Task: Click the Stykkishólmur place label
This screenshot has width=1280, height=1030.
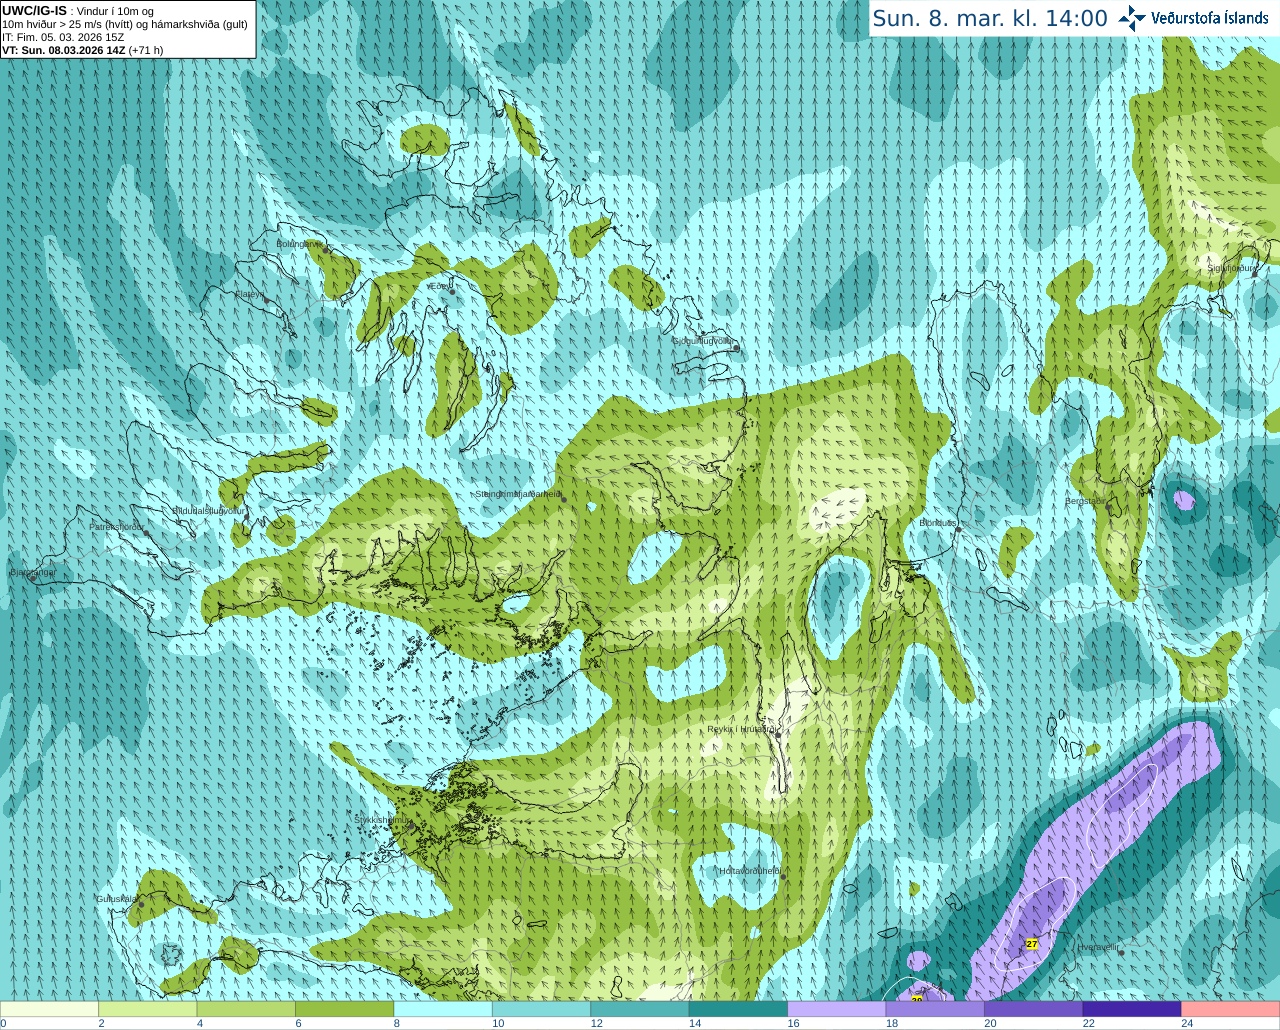Action: [382, 820]
